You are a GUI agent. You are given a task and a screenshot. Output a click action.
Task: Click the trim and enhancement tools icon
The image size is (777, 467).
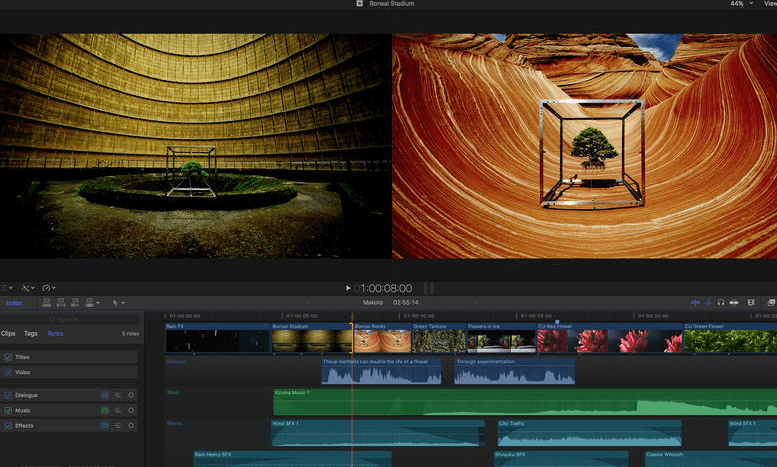click(27, 288)
